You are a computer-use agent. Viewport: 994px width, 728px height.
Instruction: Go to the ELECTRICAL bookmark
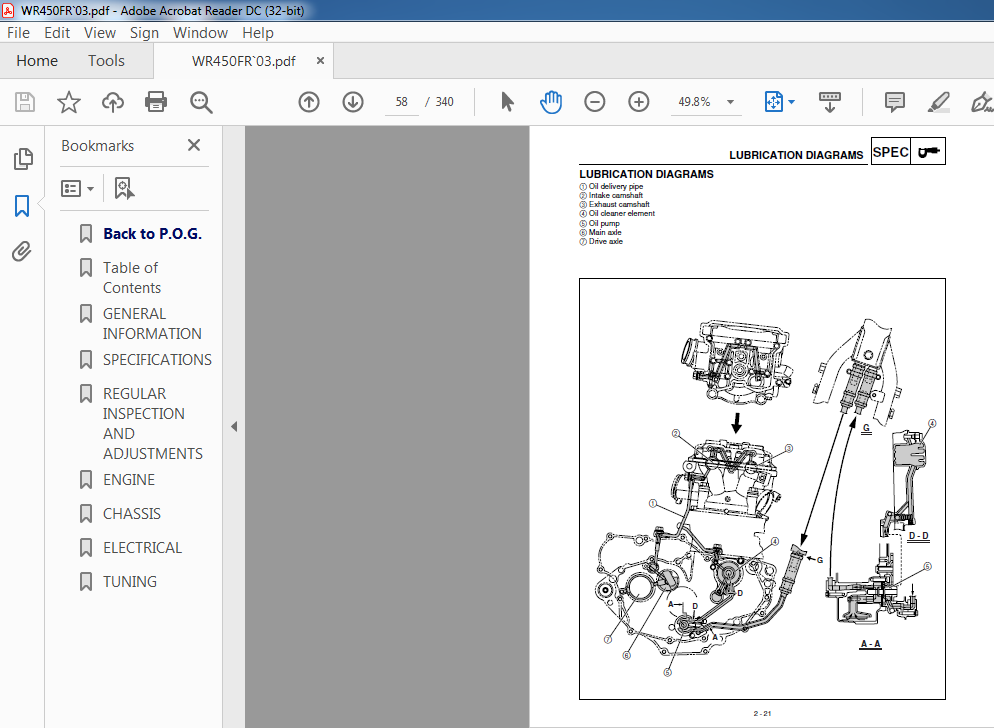click(x=142, y=548)
